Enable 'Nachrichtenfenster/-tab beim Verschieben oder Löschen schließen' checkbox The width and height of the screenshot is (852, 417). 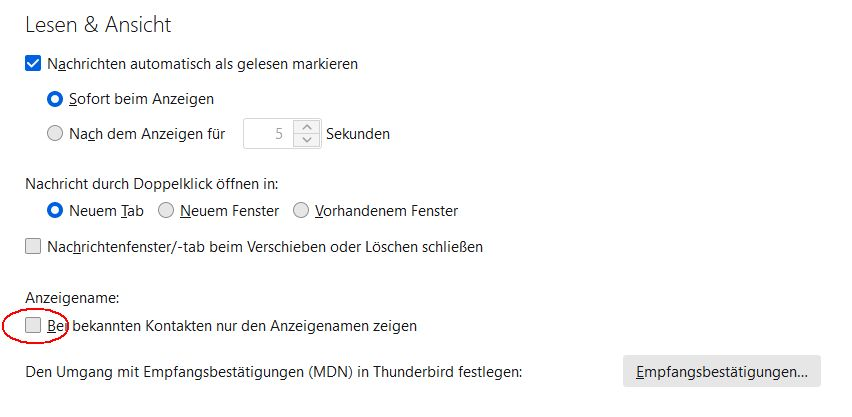point(33,246)
